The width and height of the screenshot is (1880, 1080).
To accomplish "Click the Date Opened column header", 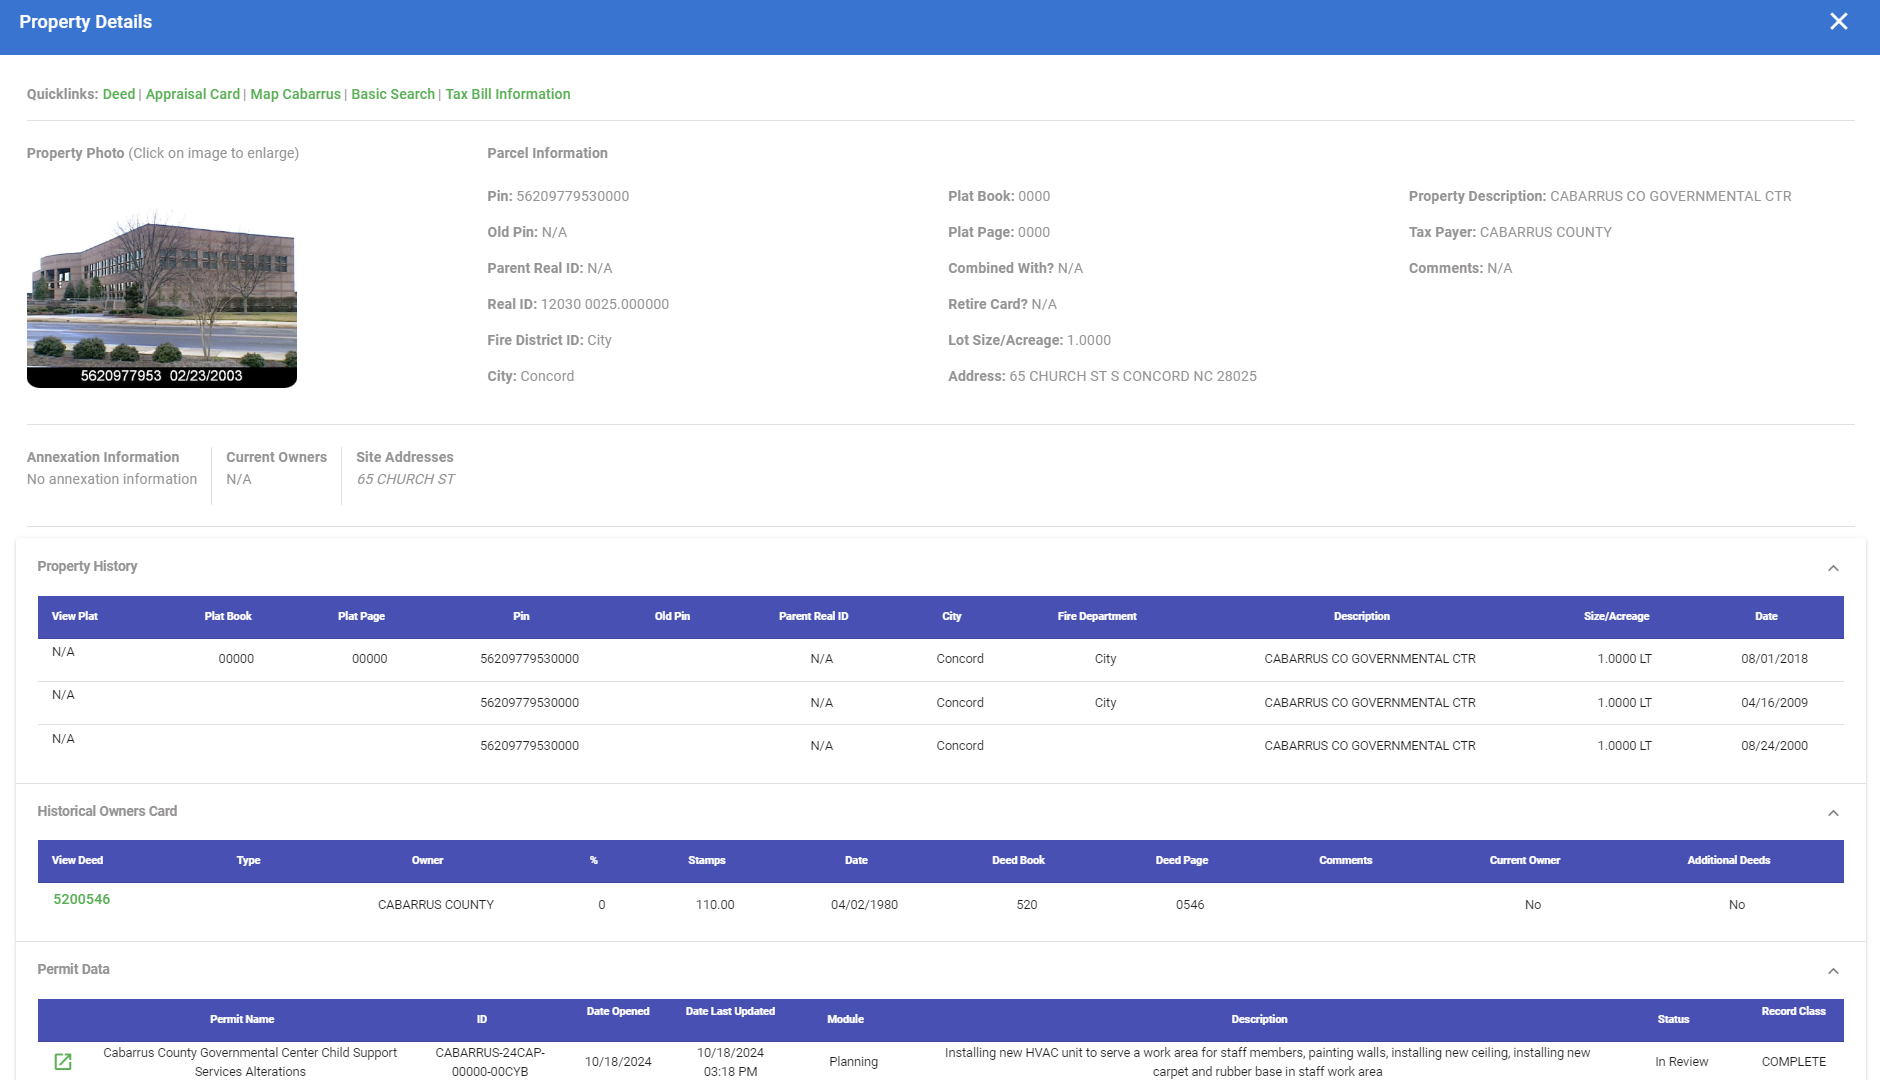I will (x=617, y=1011).
